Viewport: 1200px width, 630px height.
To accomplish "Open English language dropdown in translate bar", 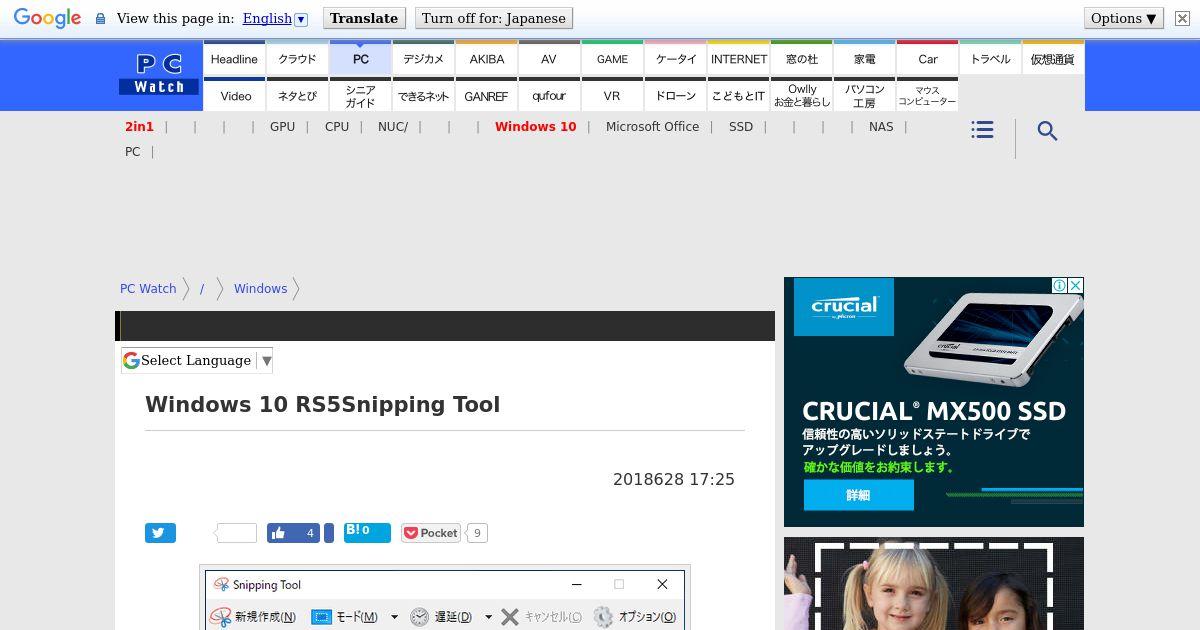I will click(275, 18).
